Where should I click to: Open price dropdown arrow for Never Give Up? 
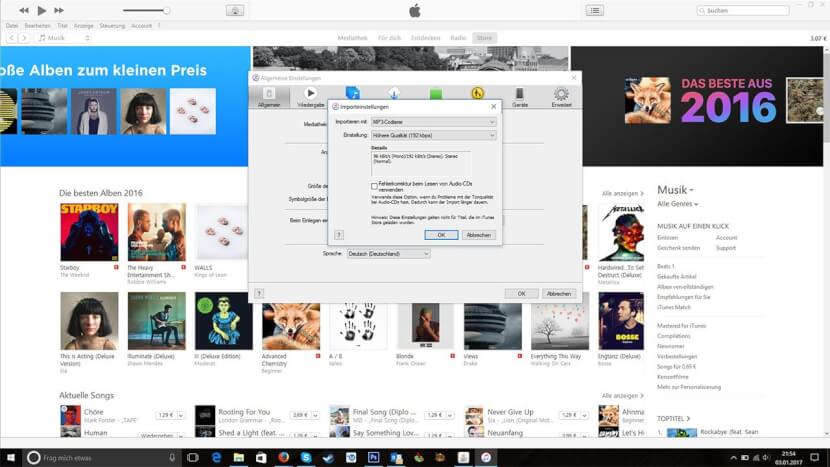click(x=584, y=416)
